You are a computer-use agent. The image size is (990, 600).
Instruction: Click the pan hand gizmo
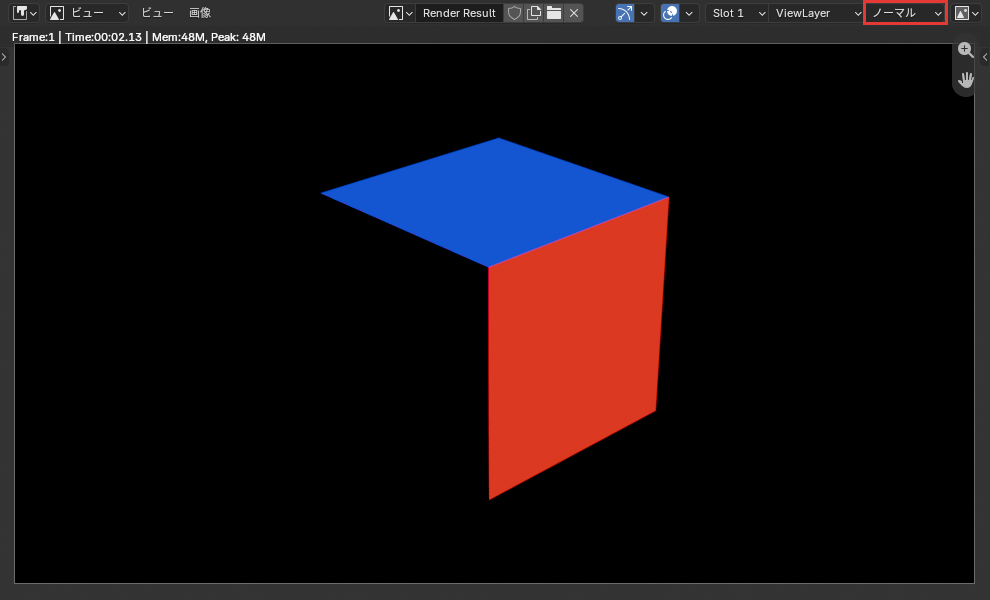coord(965,80)
